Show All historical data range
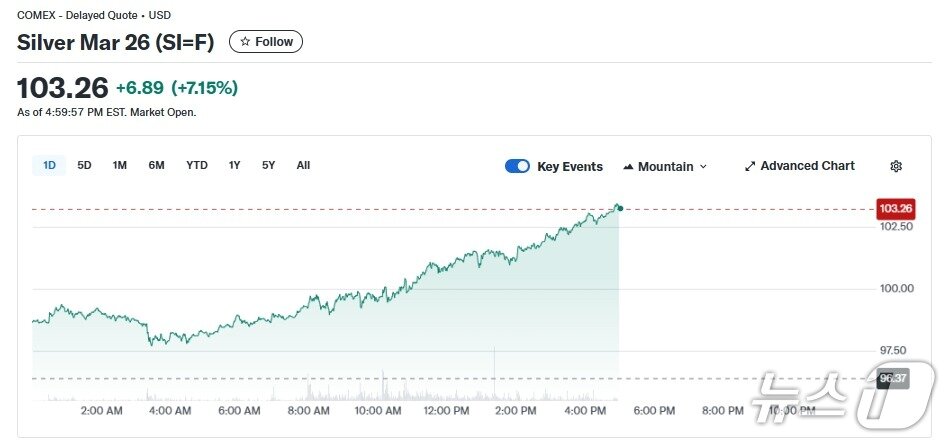949x443 pixels. tap(303, 165)
